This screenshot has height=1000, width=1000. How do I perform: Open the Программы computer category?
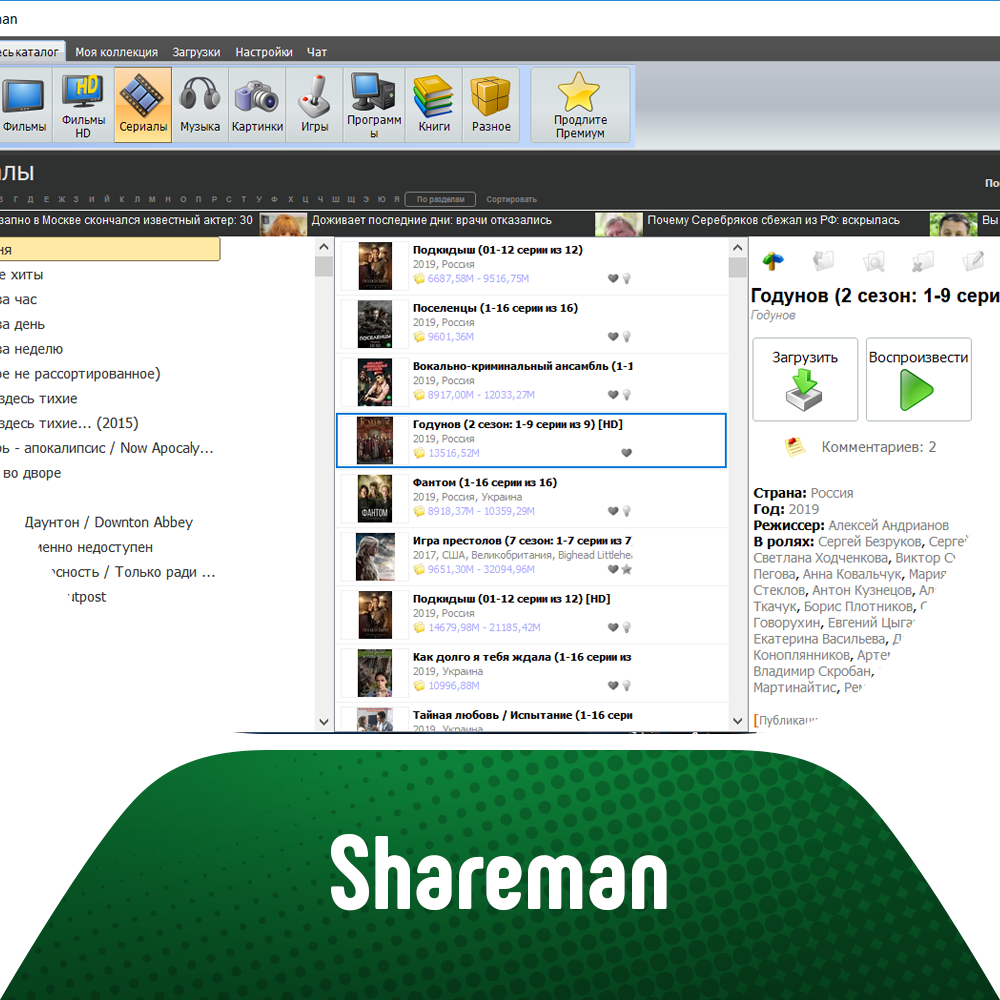374,105
